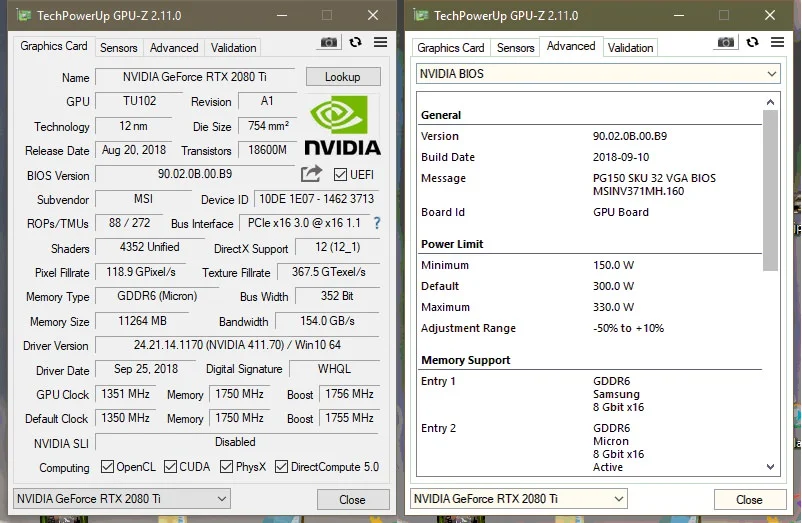
Task: Click the Advanced panel scrollbar thumb
Action: point(770,190)
